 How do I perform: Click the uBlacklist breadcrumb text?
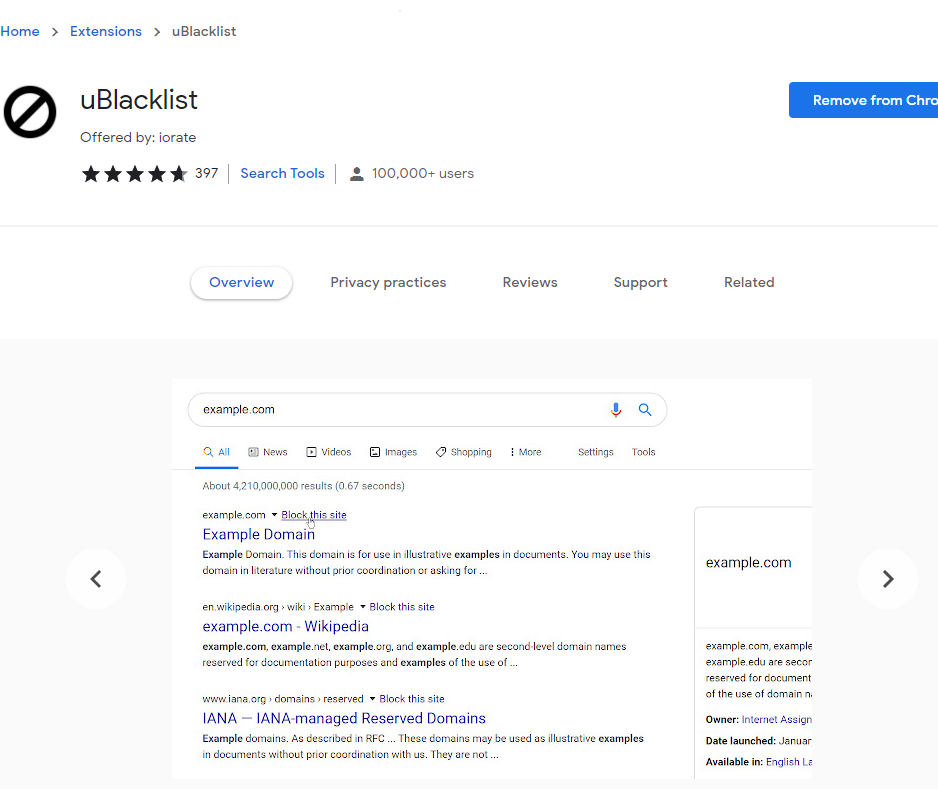click(204, 32)
